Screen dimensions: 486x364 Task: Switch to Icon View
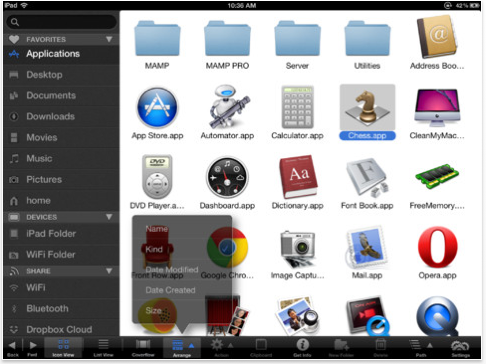[63, 347]
